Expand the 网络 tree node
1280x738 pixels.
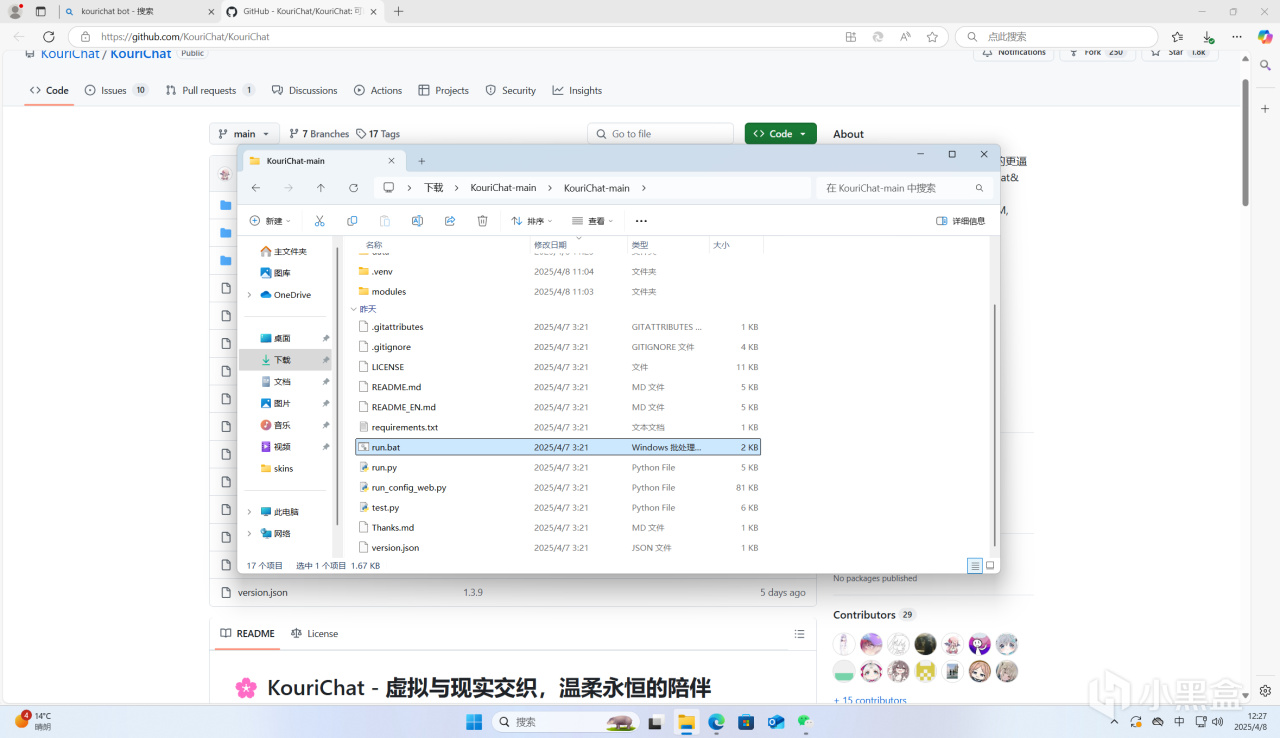click(x=249, y=534)
